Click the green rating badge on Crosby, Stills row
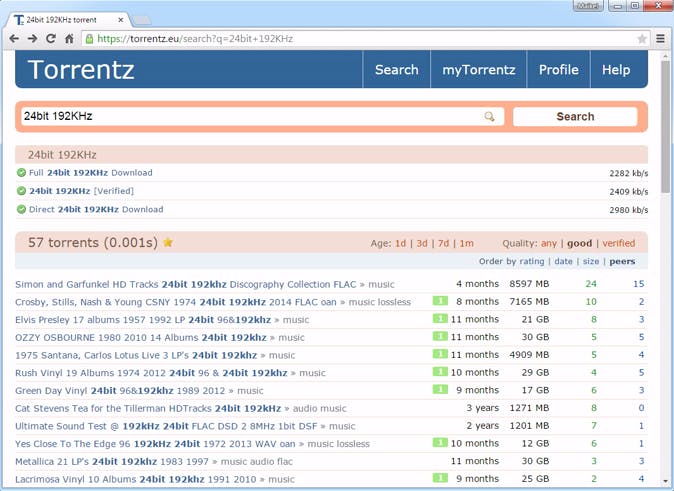The height and width of the screenshot is (491, 674). [x=440, y=301]
